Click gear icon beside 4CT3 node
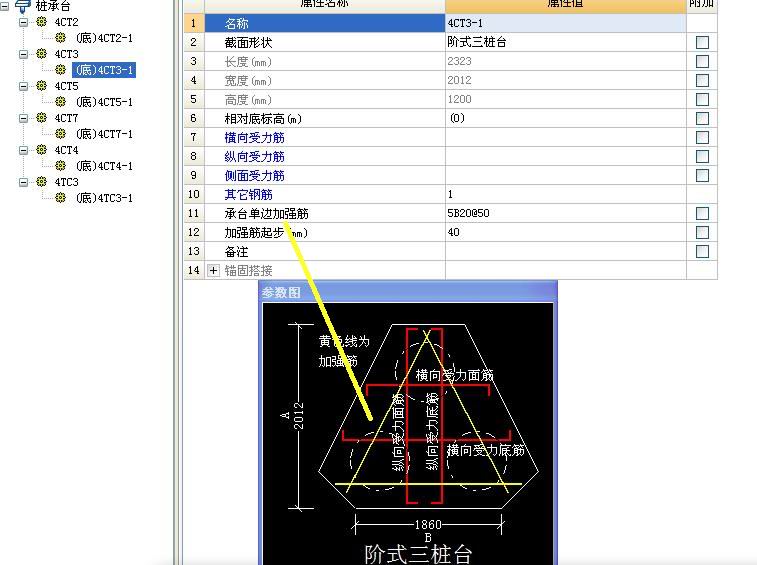The image size is (757, 565). click(42, 54)
